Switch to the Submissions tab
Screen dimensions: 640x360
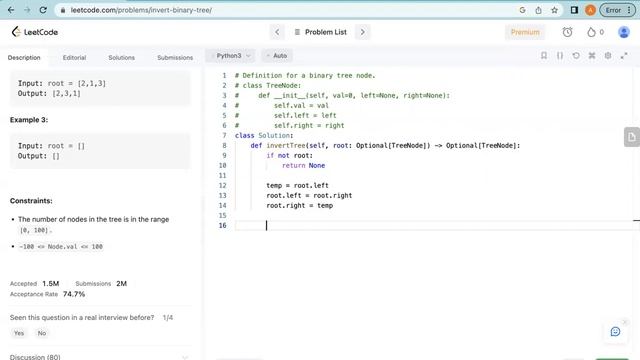pos(175,58)
